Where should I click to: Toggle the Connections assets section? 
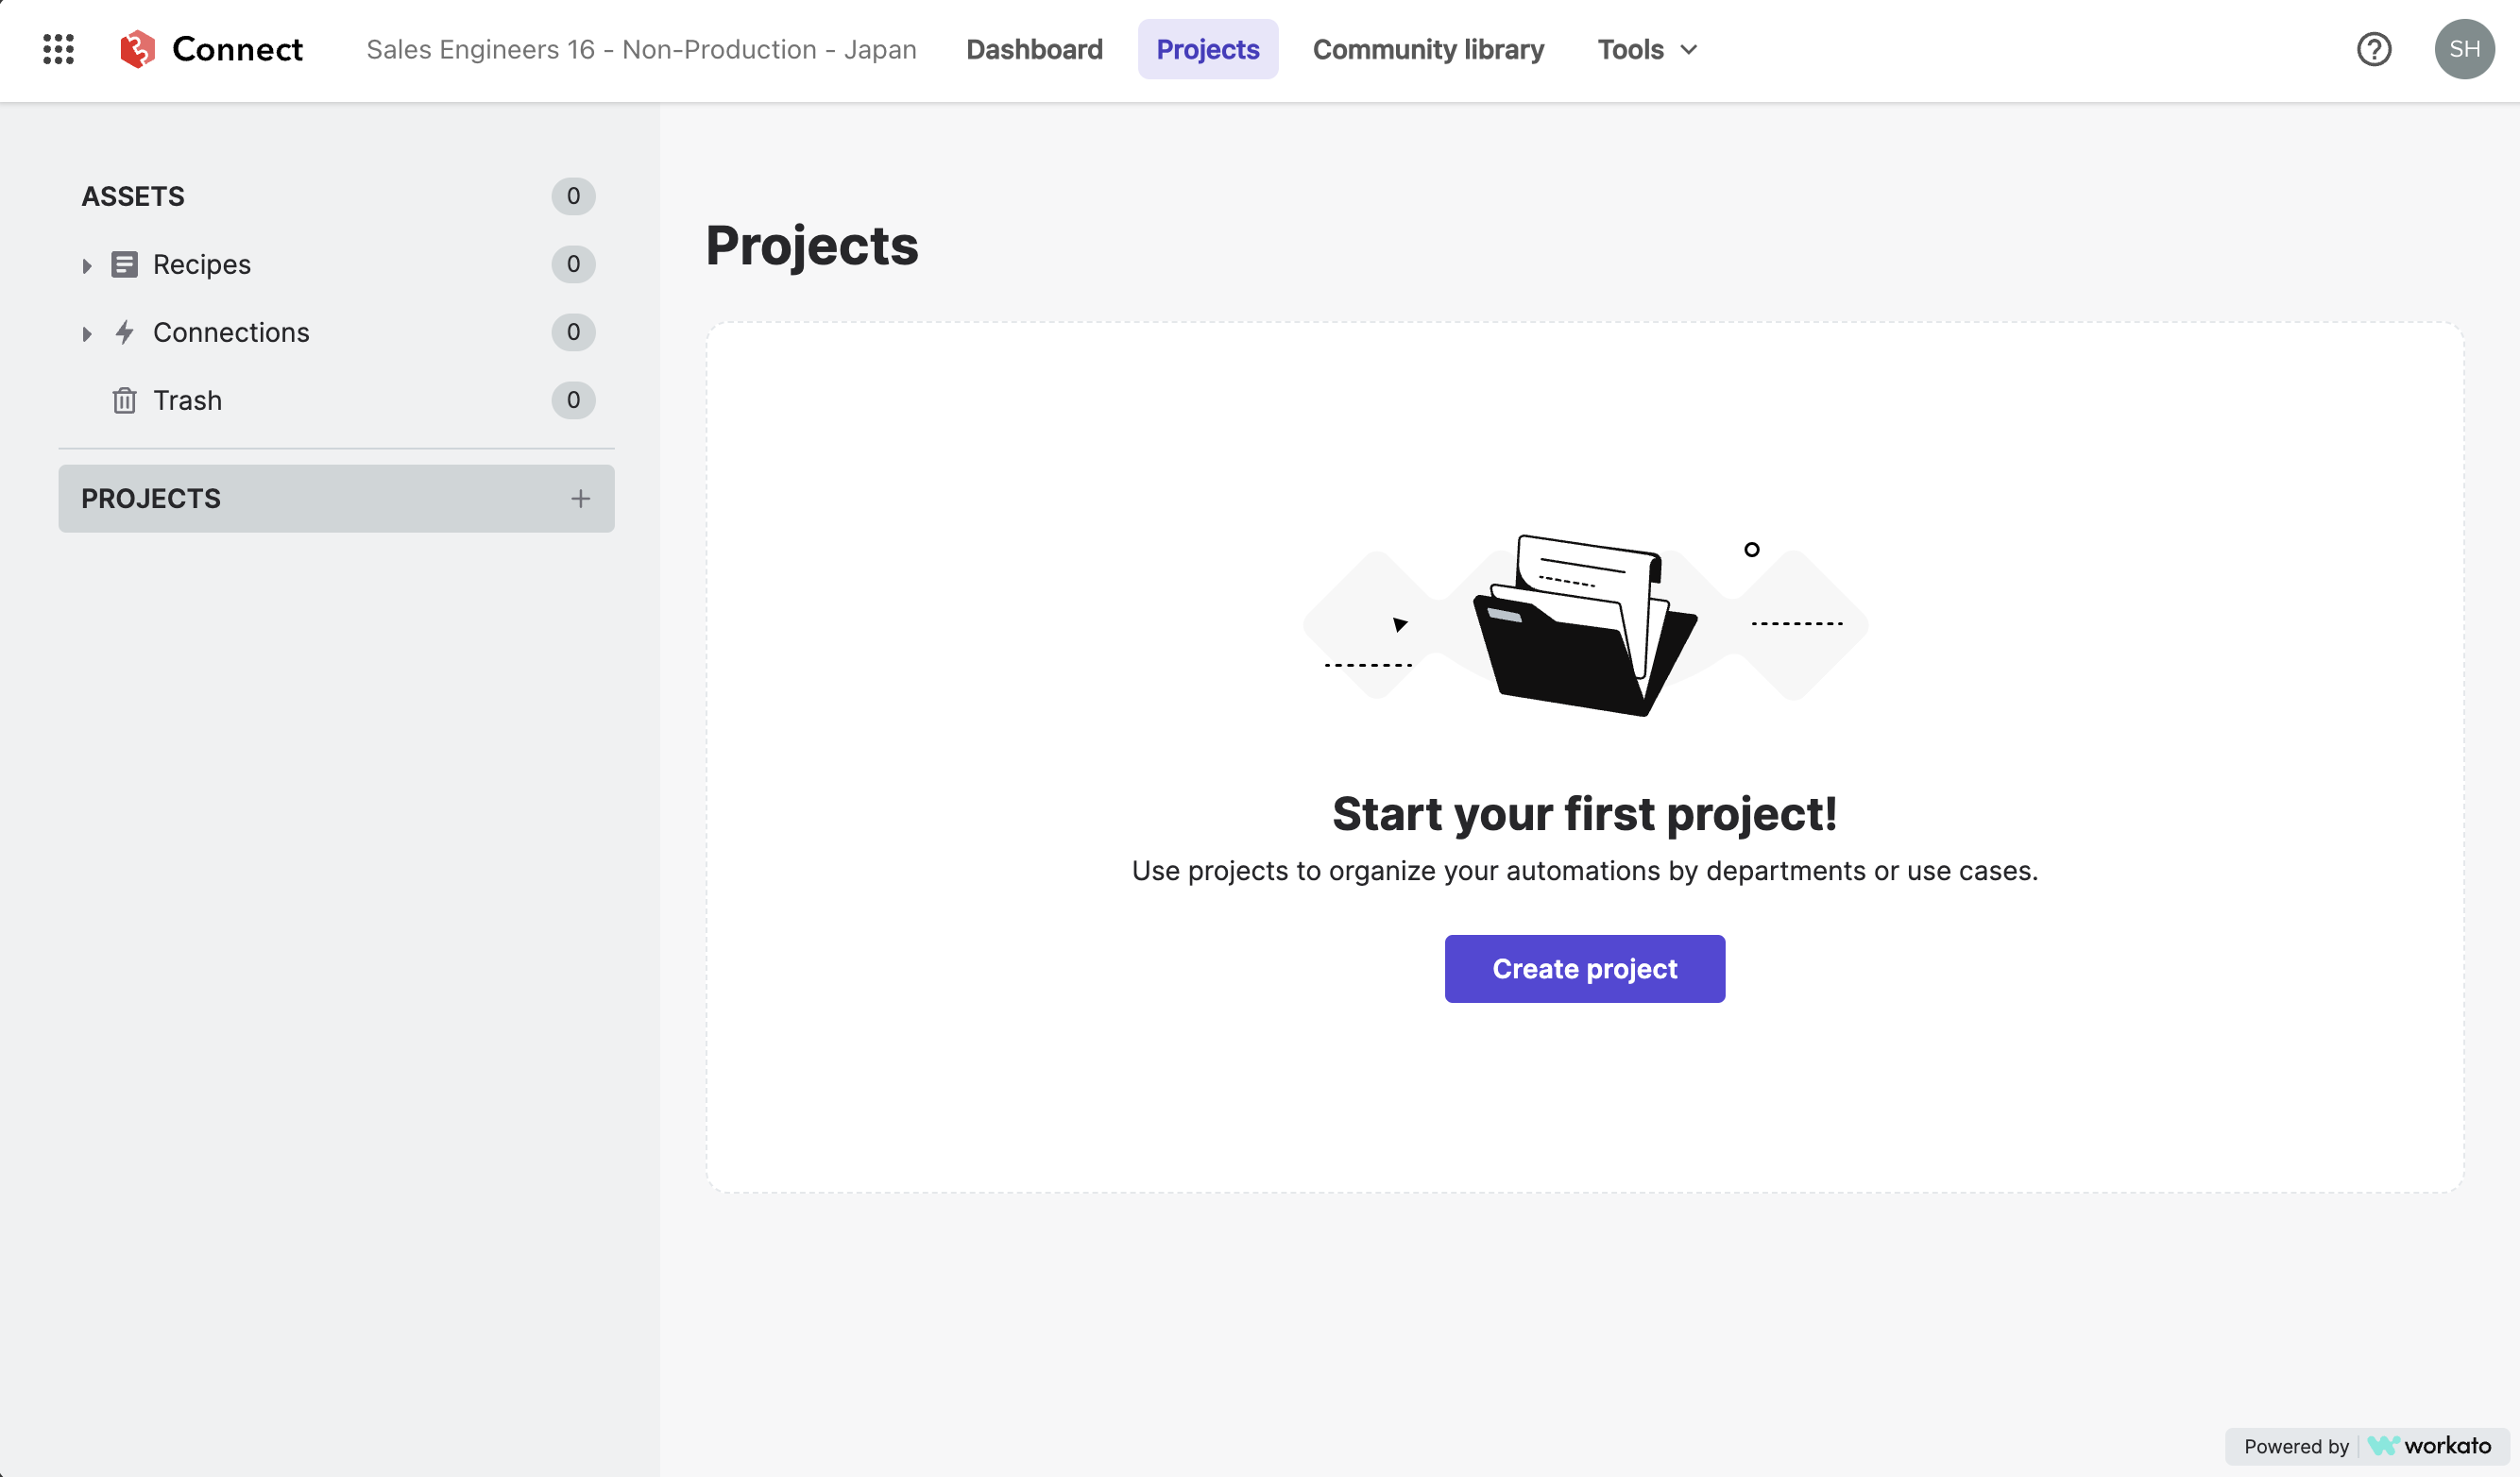pos(84,331)
